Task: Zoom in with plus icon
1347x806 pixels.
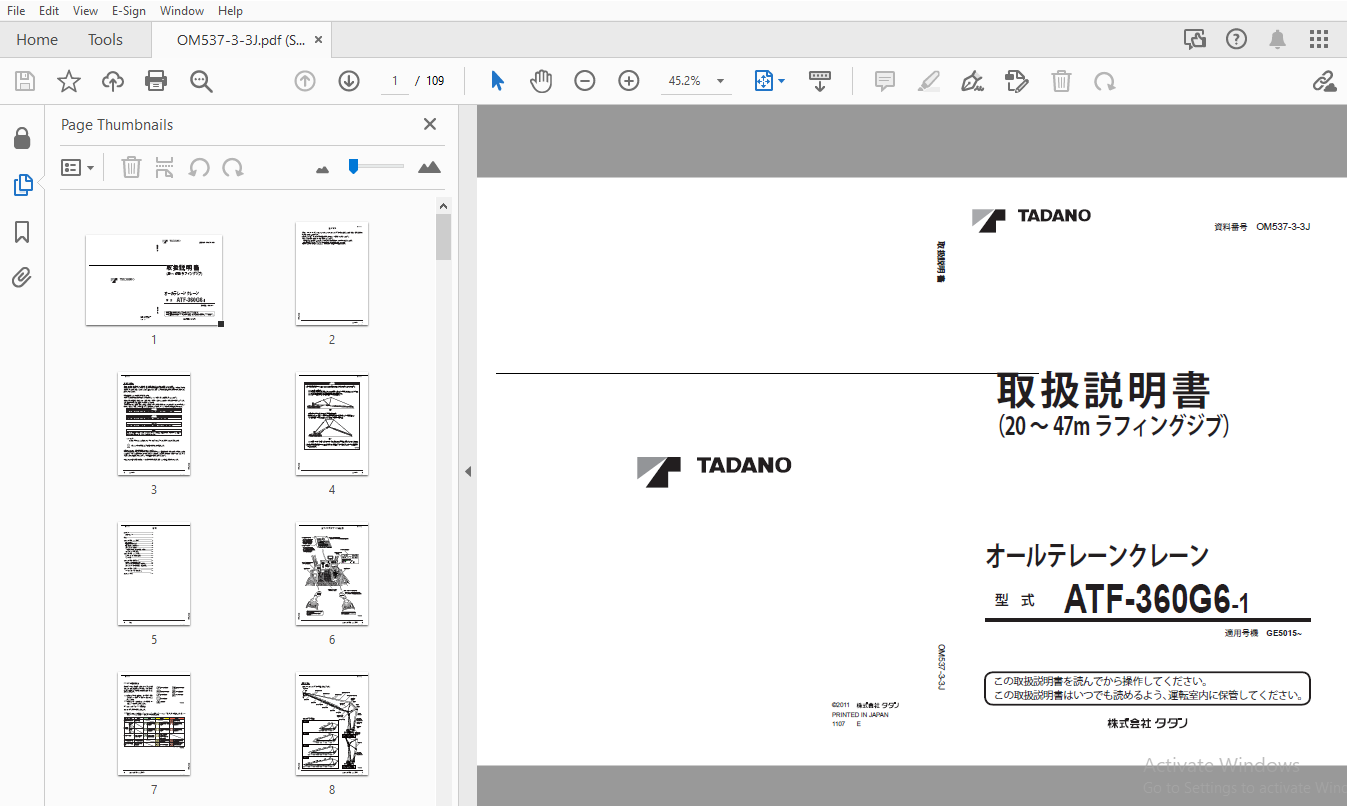Action: 629,81
